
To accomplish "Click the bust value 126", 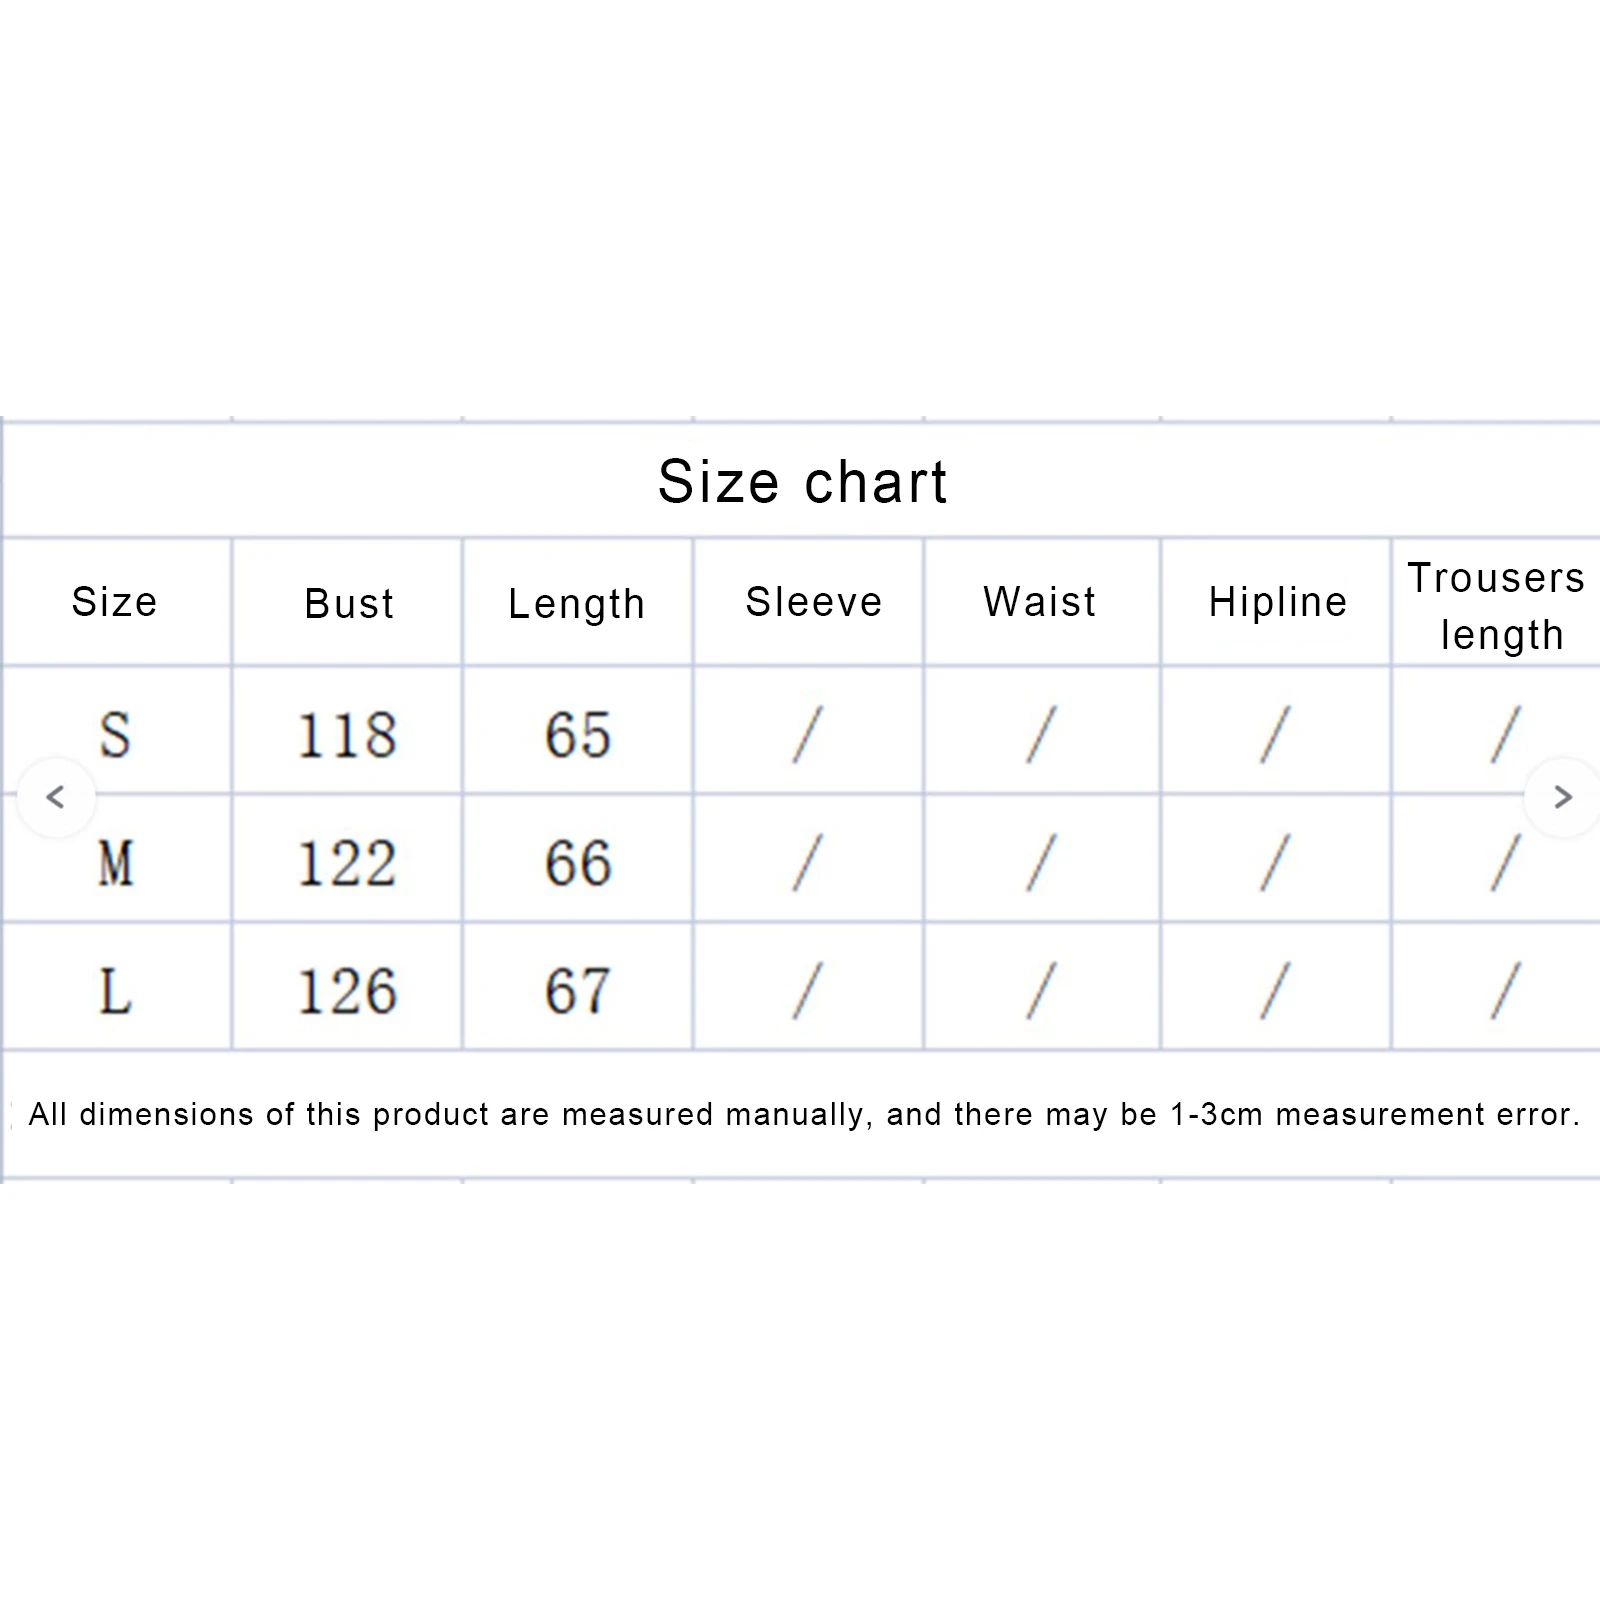I will (x=347, y=991).
